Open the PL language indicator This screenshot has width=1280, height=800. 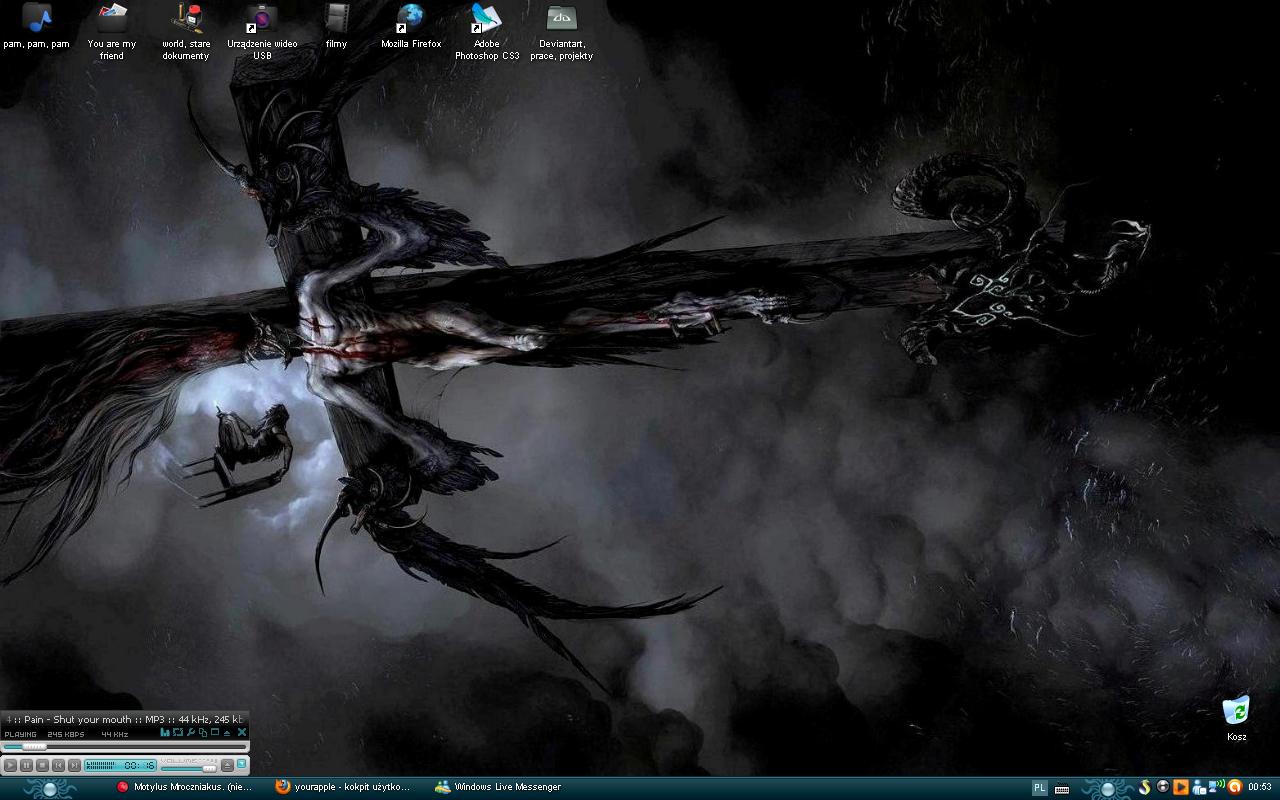1040,788
